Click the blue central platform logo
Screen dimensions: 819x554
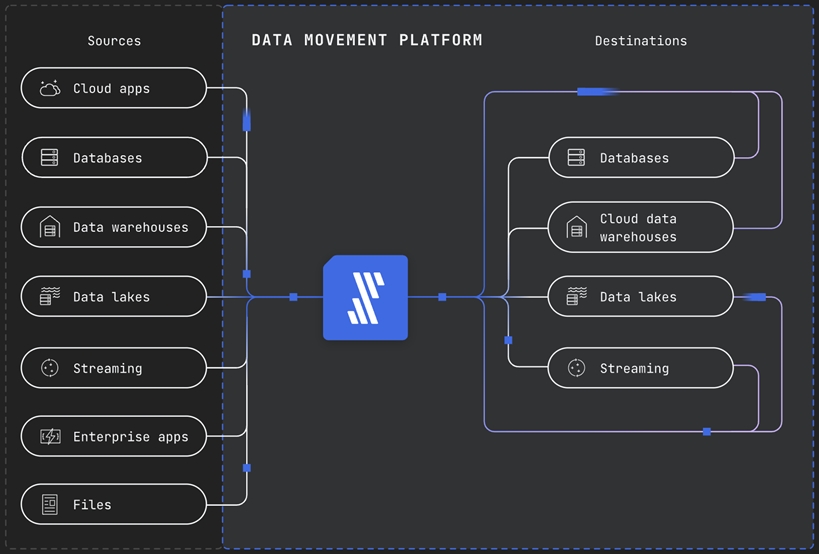365,298
